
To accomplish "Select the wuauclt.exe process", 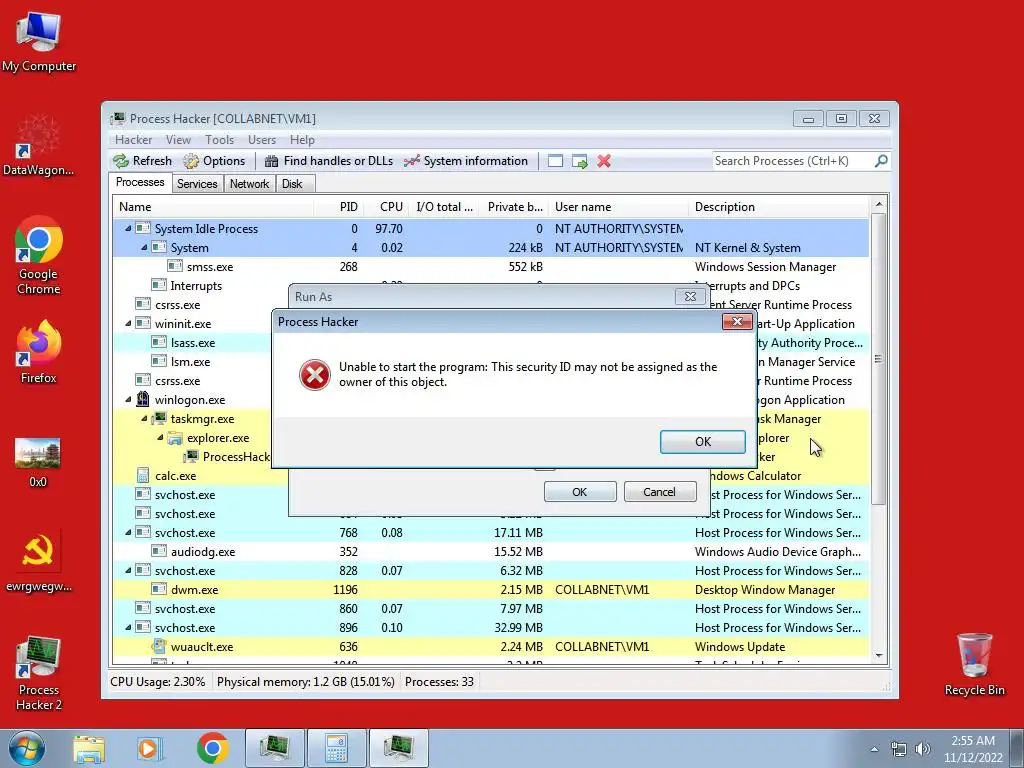I will tap(490, 647).
